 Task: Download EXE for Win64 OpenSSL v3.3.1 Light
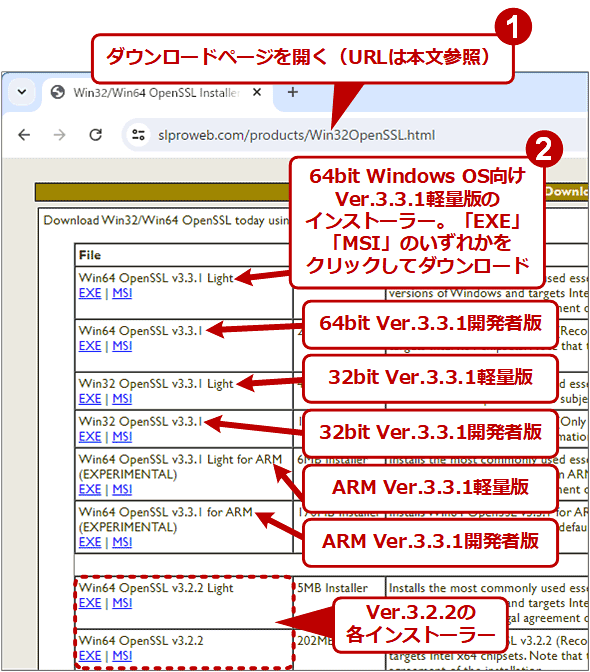click(x=90, y=293)
